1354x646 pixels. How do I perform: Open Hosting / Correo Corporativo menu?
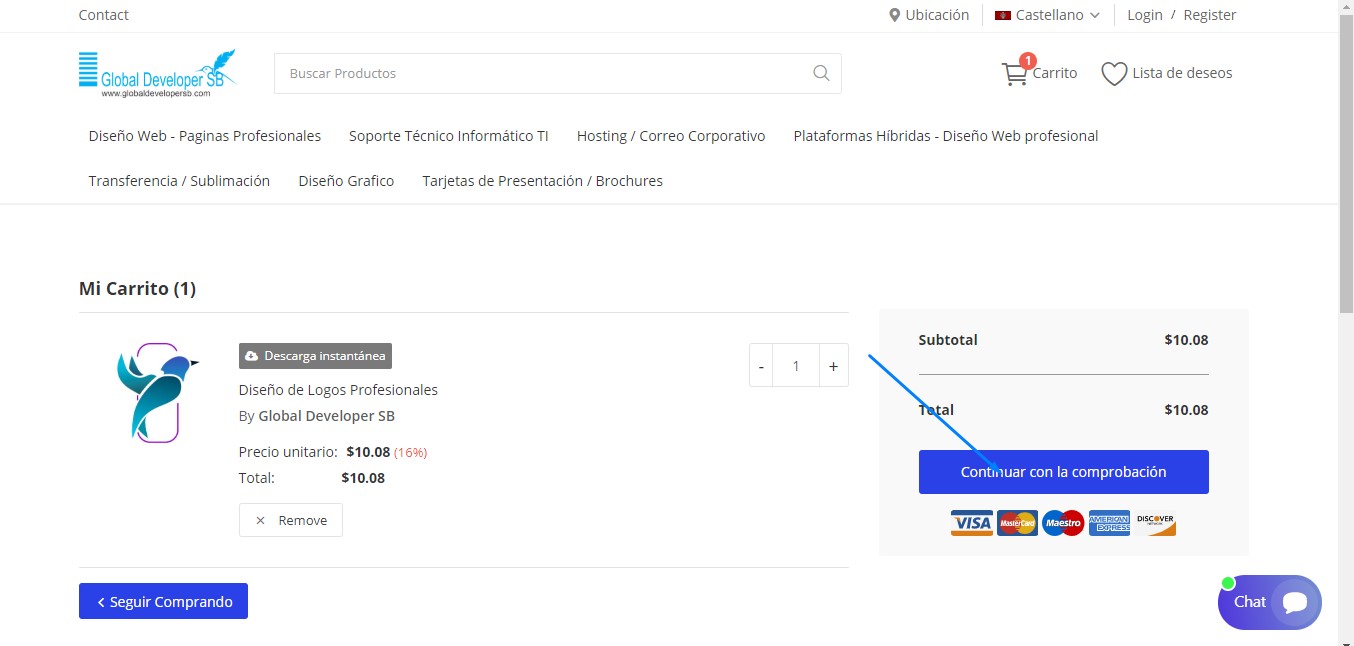click(671, 136)
